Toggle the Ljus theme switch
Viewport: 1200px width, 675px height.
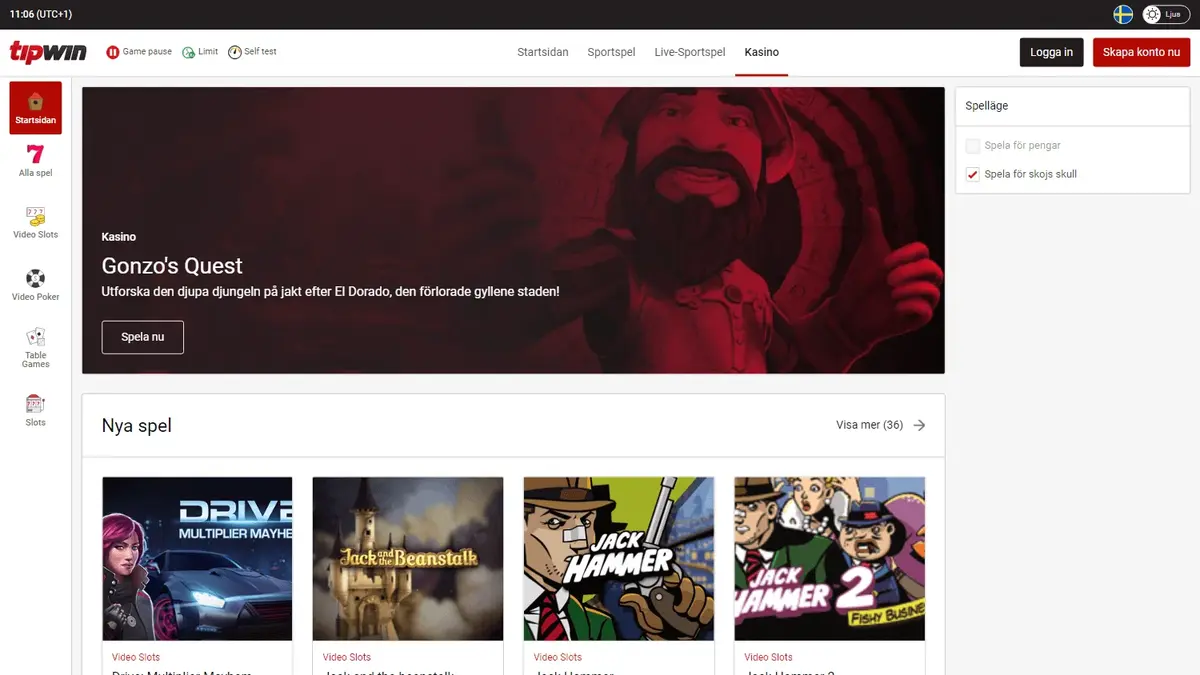coord(1166,14)
